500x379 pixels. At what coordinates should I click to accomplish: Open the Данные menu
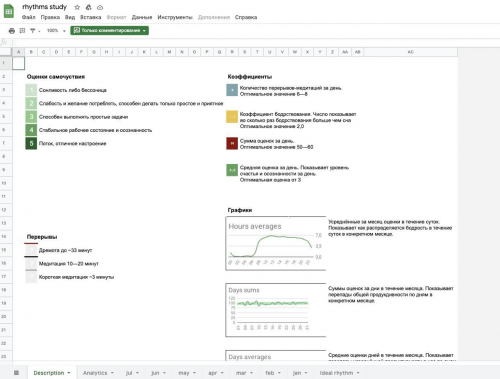click(142, 17)
